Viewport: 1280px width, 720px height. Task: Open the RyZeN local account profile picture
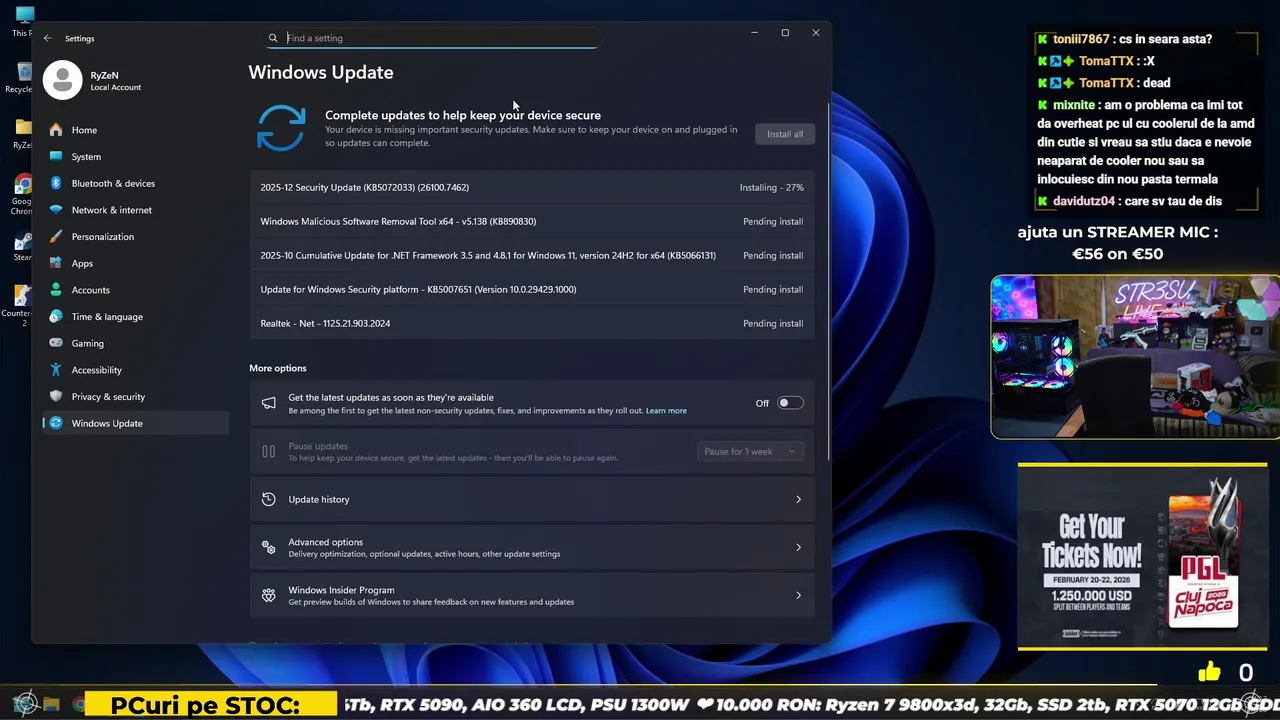pyautogui.click(x=62, y=80)
